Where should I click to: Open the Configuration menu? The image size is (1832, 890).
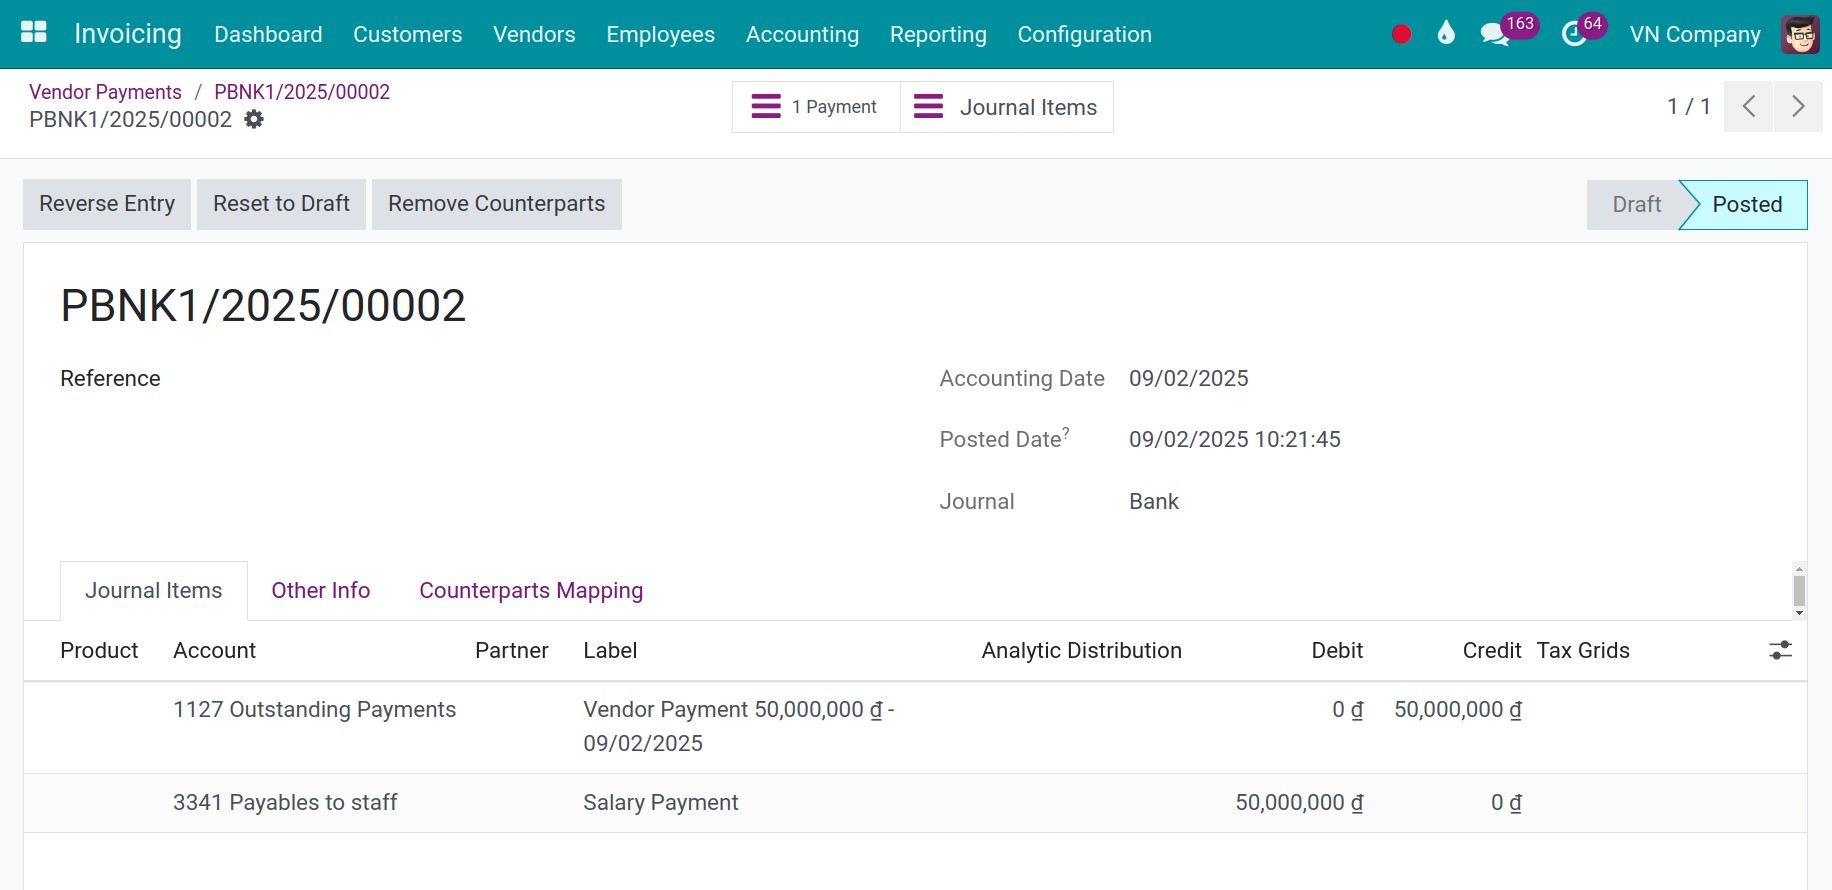pyautogui.click(x=1084, y=34)
